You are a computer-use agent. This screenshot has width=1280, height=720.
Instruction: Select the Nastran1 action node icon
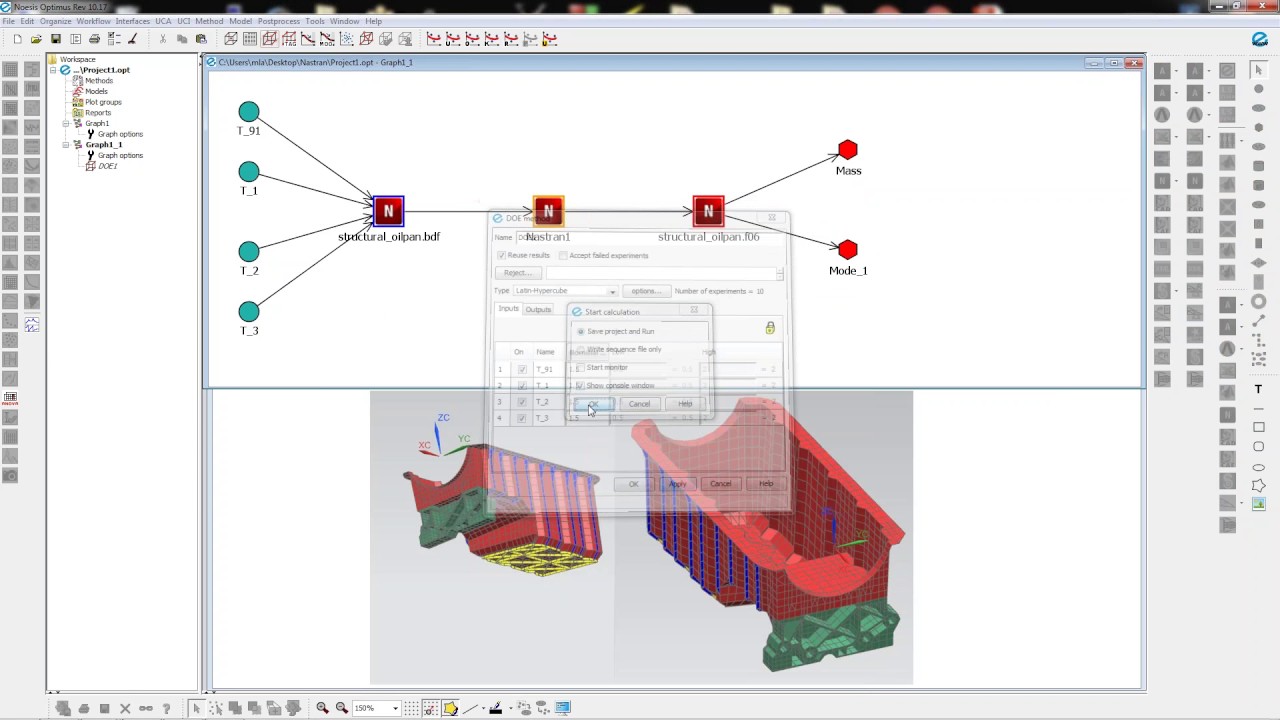tap(548, 211)
